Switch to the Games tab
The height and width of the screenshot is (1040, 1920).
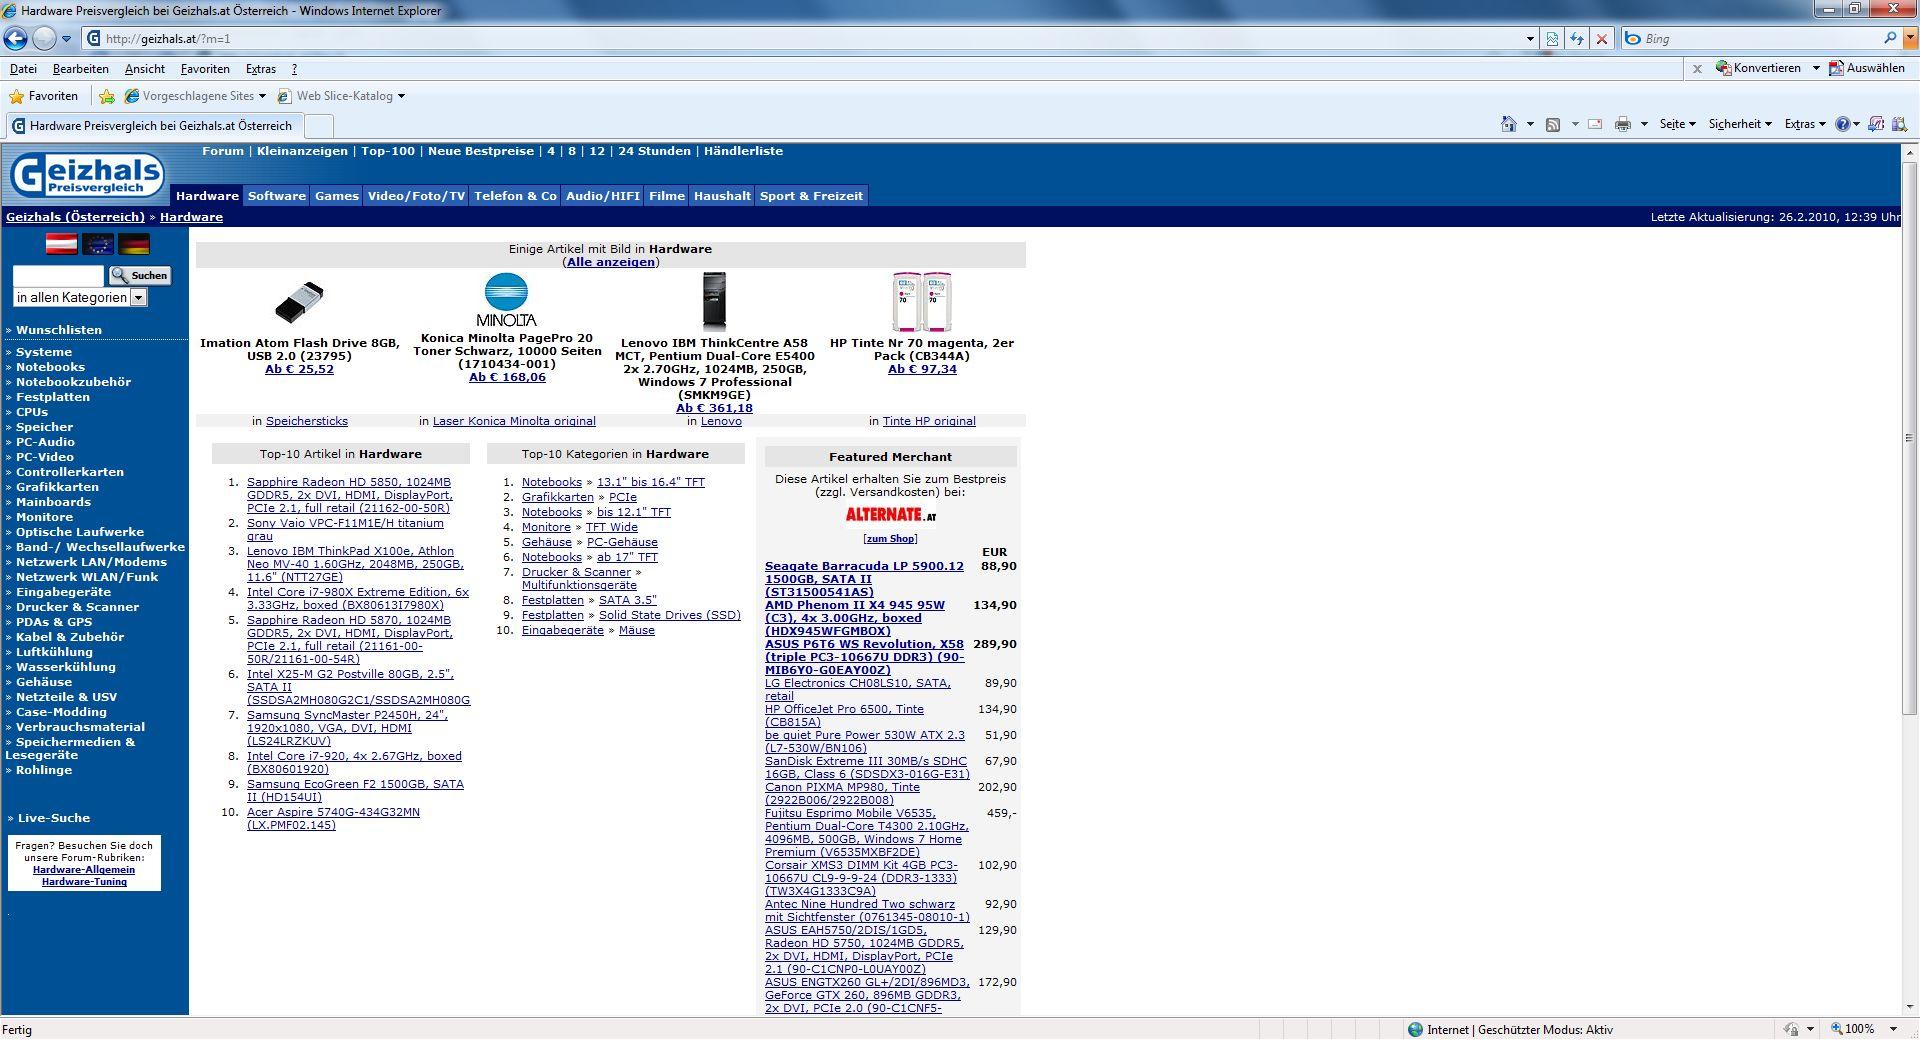(x=337, y=196)
